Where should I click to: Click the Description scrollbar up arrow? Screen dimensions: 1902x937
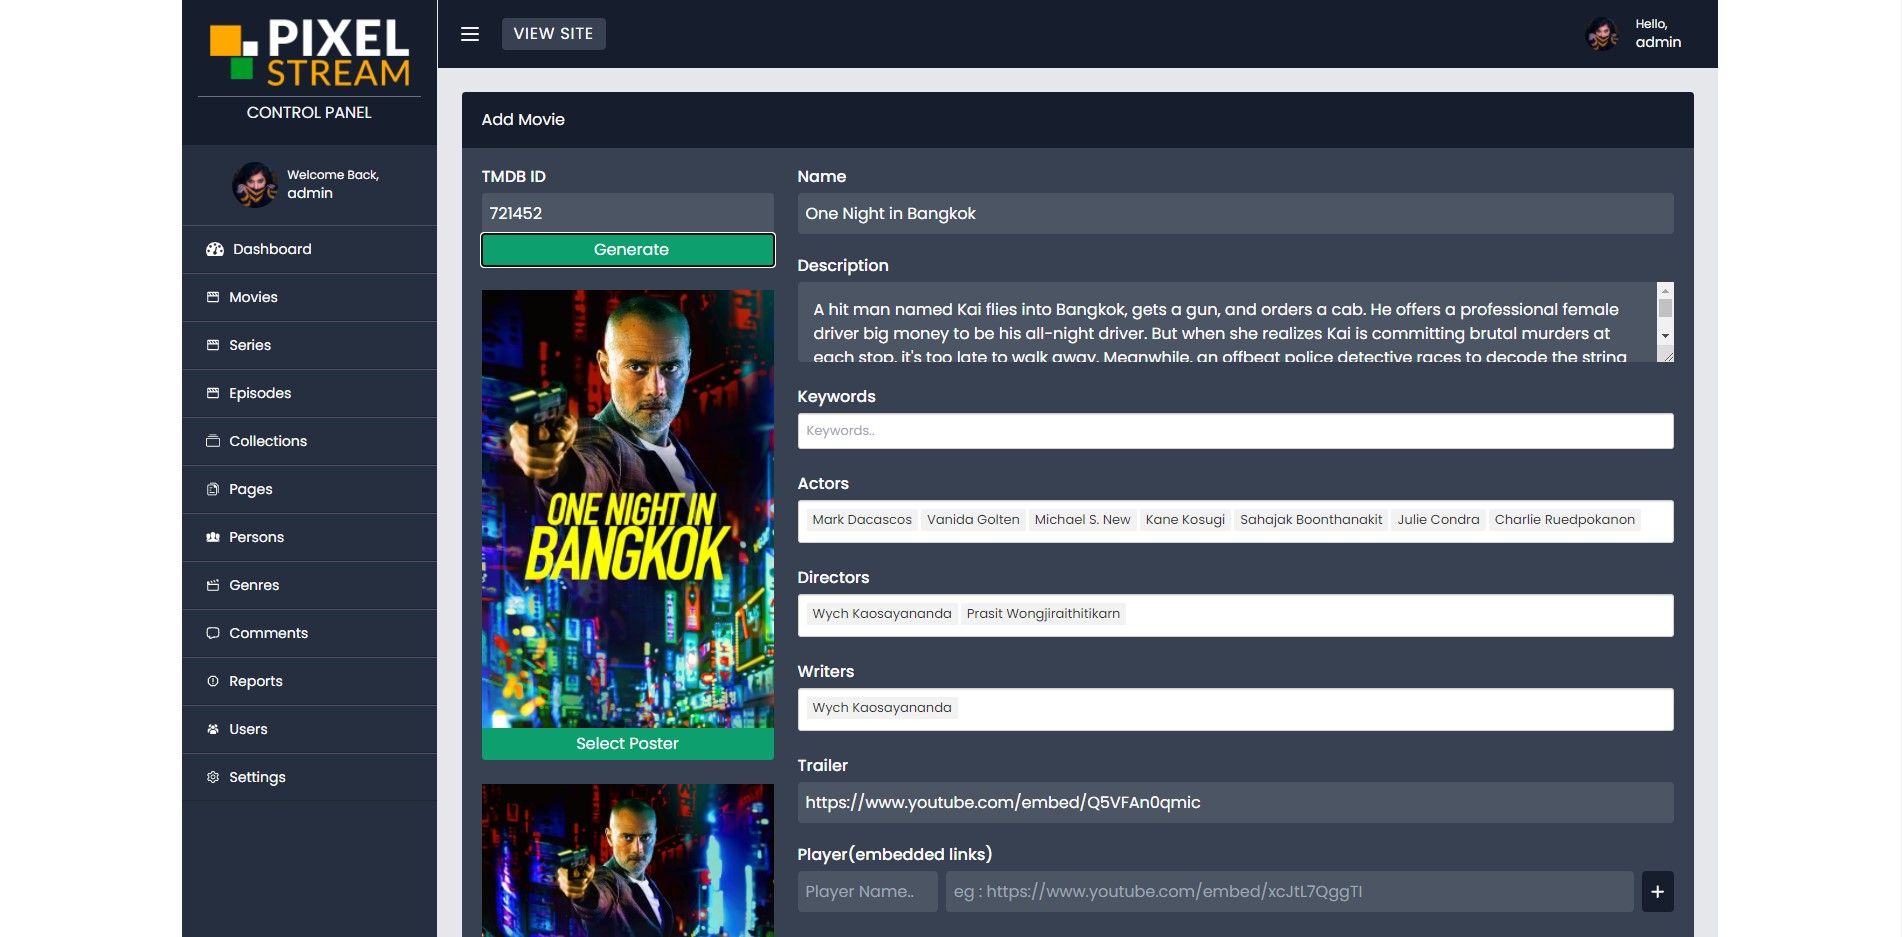[1665, 290]
